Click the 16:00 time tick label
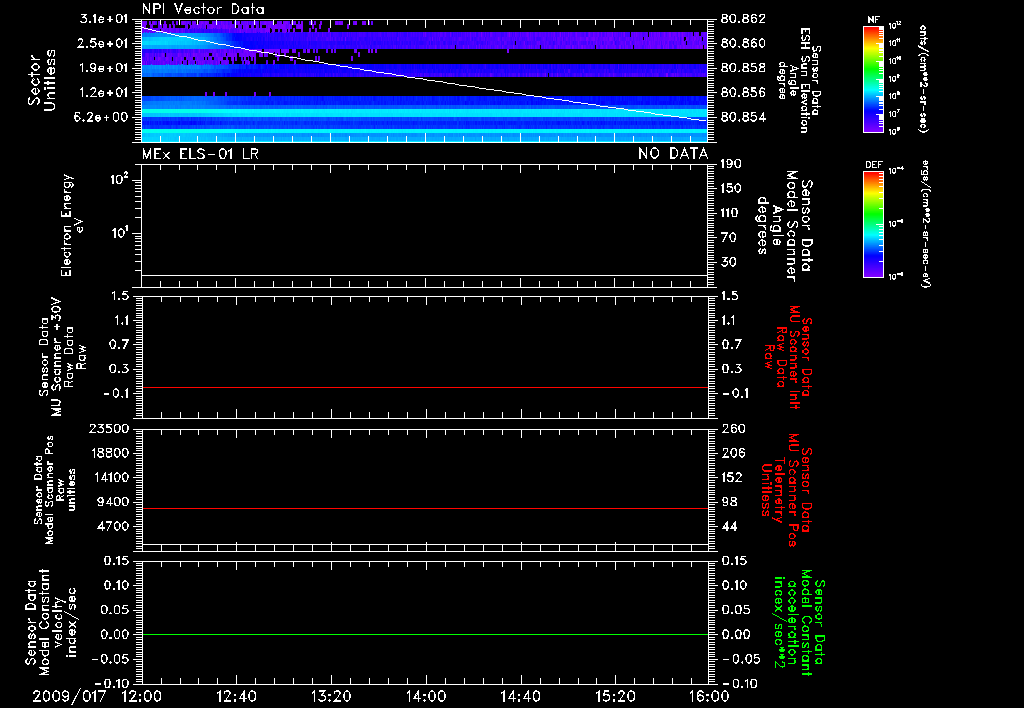Viewport: 1024px width, 708px height. pos(709,696)
